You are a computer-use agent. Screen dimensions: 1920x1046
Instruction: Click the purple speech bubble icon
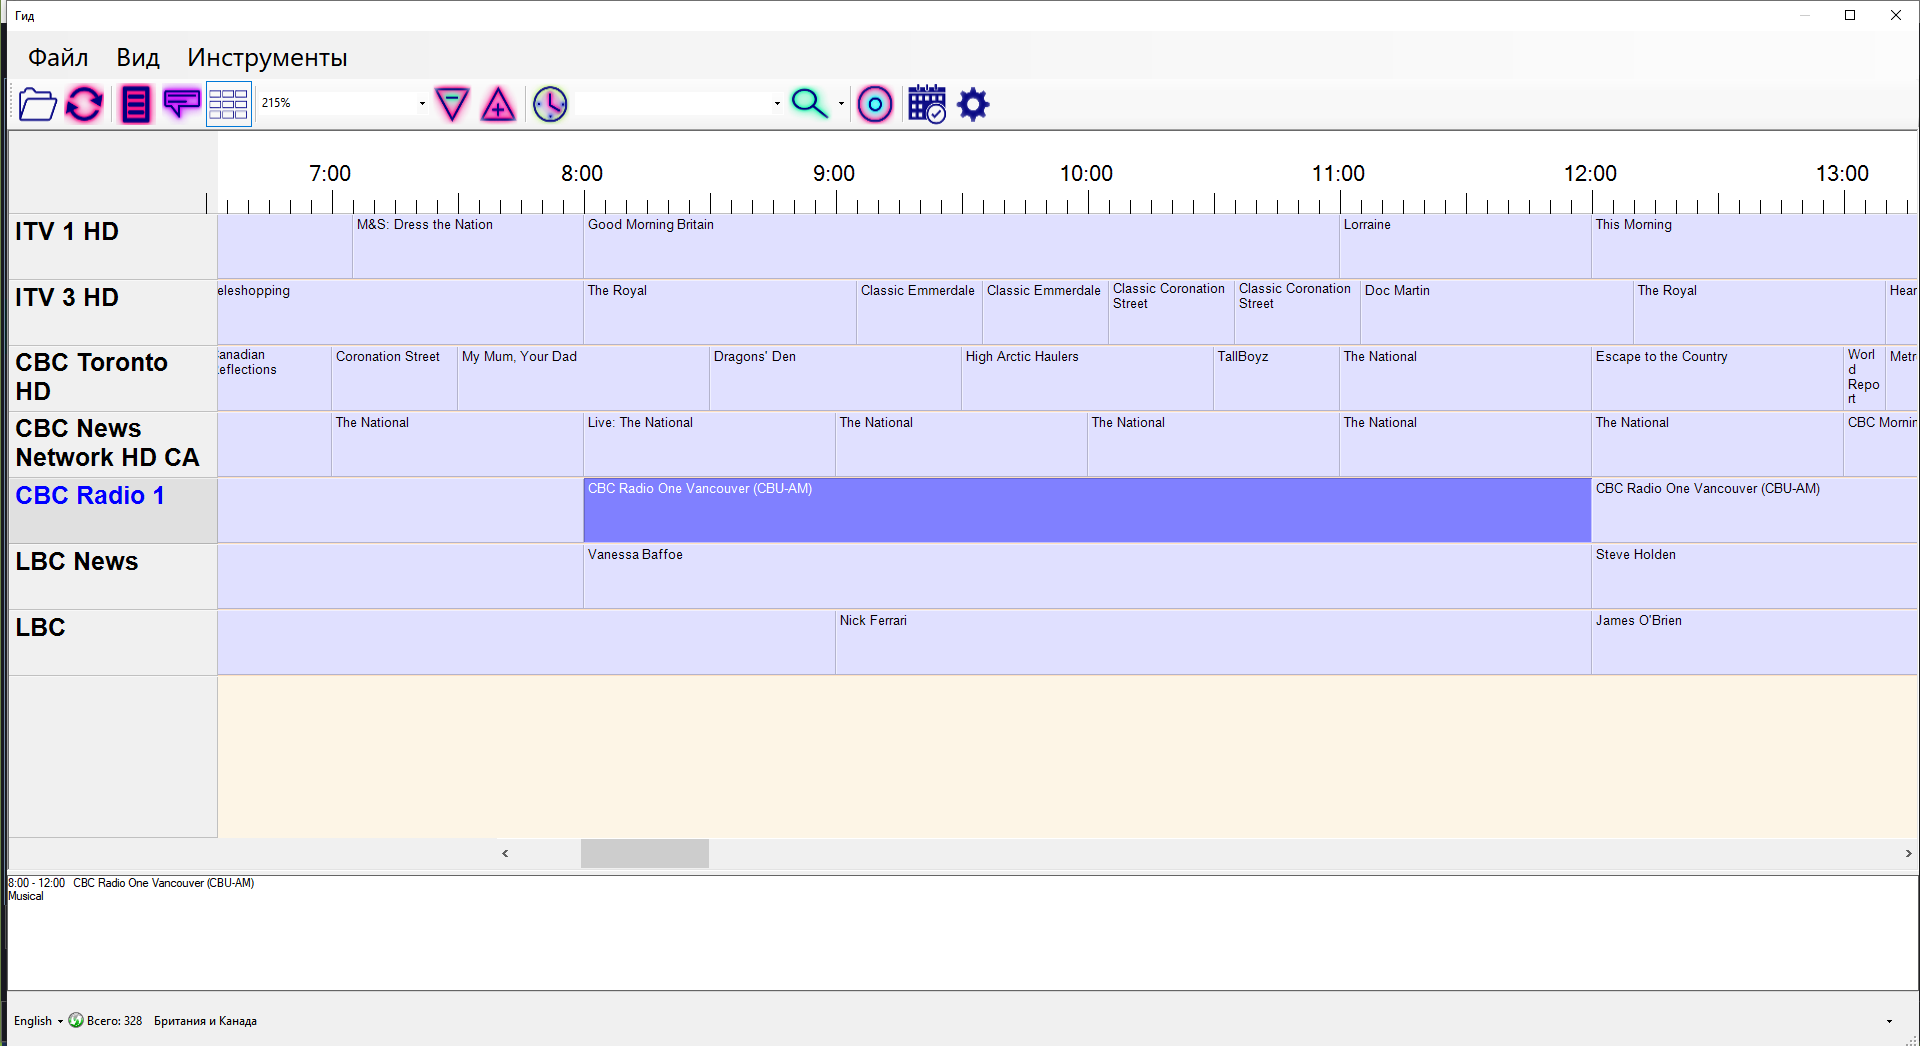click(x=181, y=104)
